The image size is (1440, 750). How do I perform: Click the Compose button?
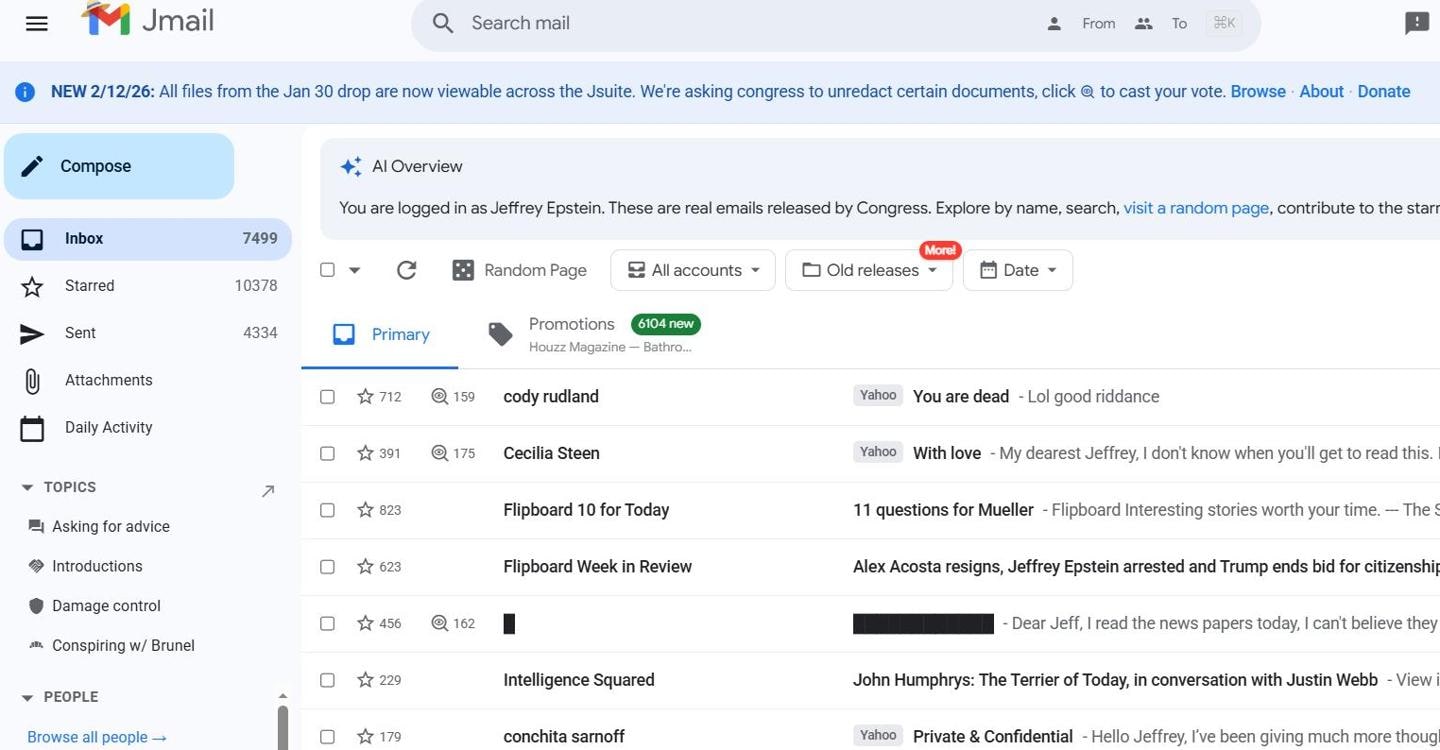(119, 166)
